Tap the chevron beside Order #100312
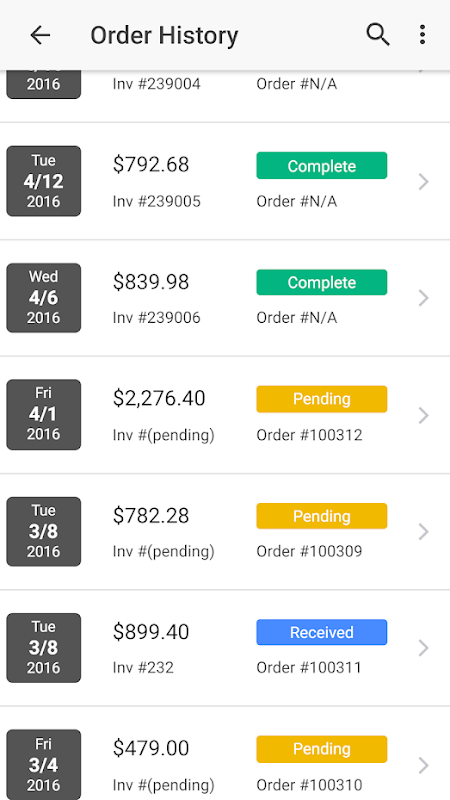Image resolution: width=450 pixels, height=800 pixels. pos(423,415)
